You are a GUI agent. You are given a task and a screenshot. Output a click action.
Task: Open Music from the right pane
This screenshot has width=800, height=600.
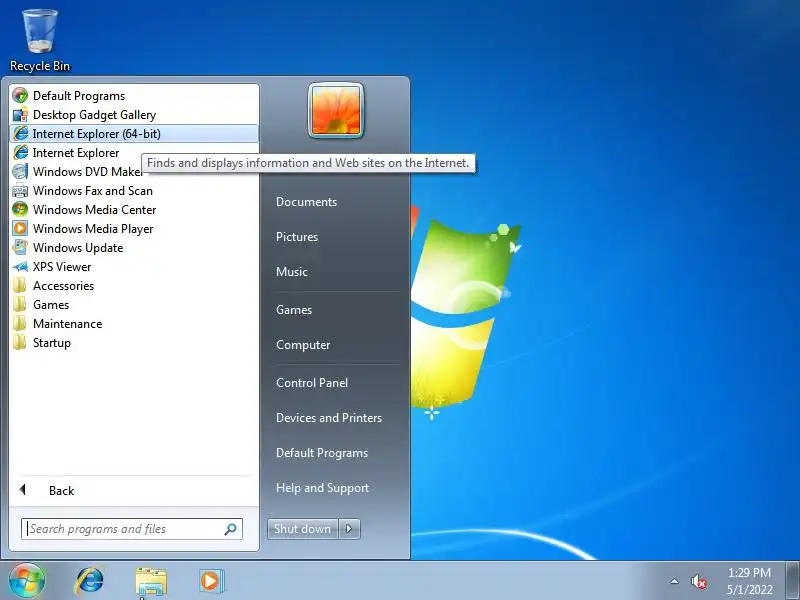(292, 271)
